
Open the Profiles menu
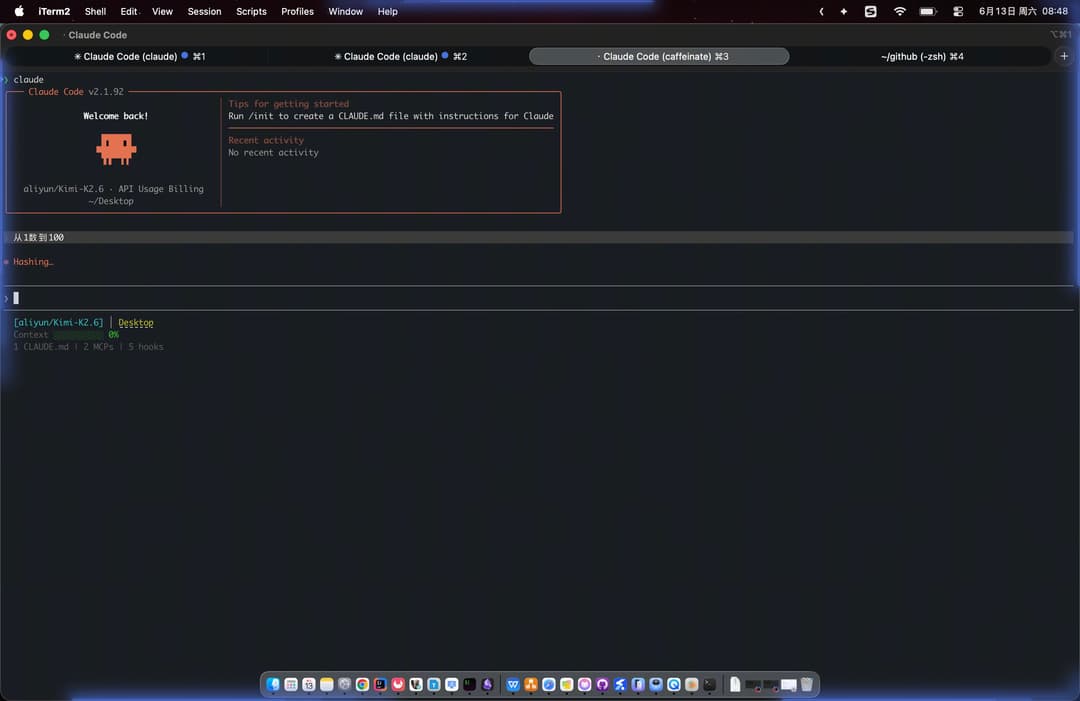click(x=298, y=11)
